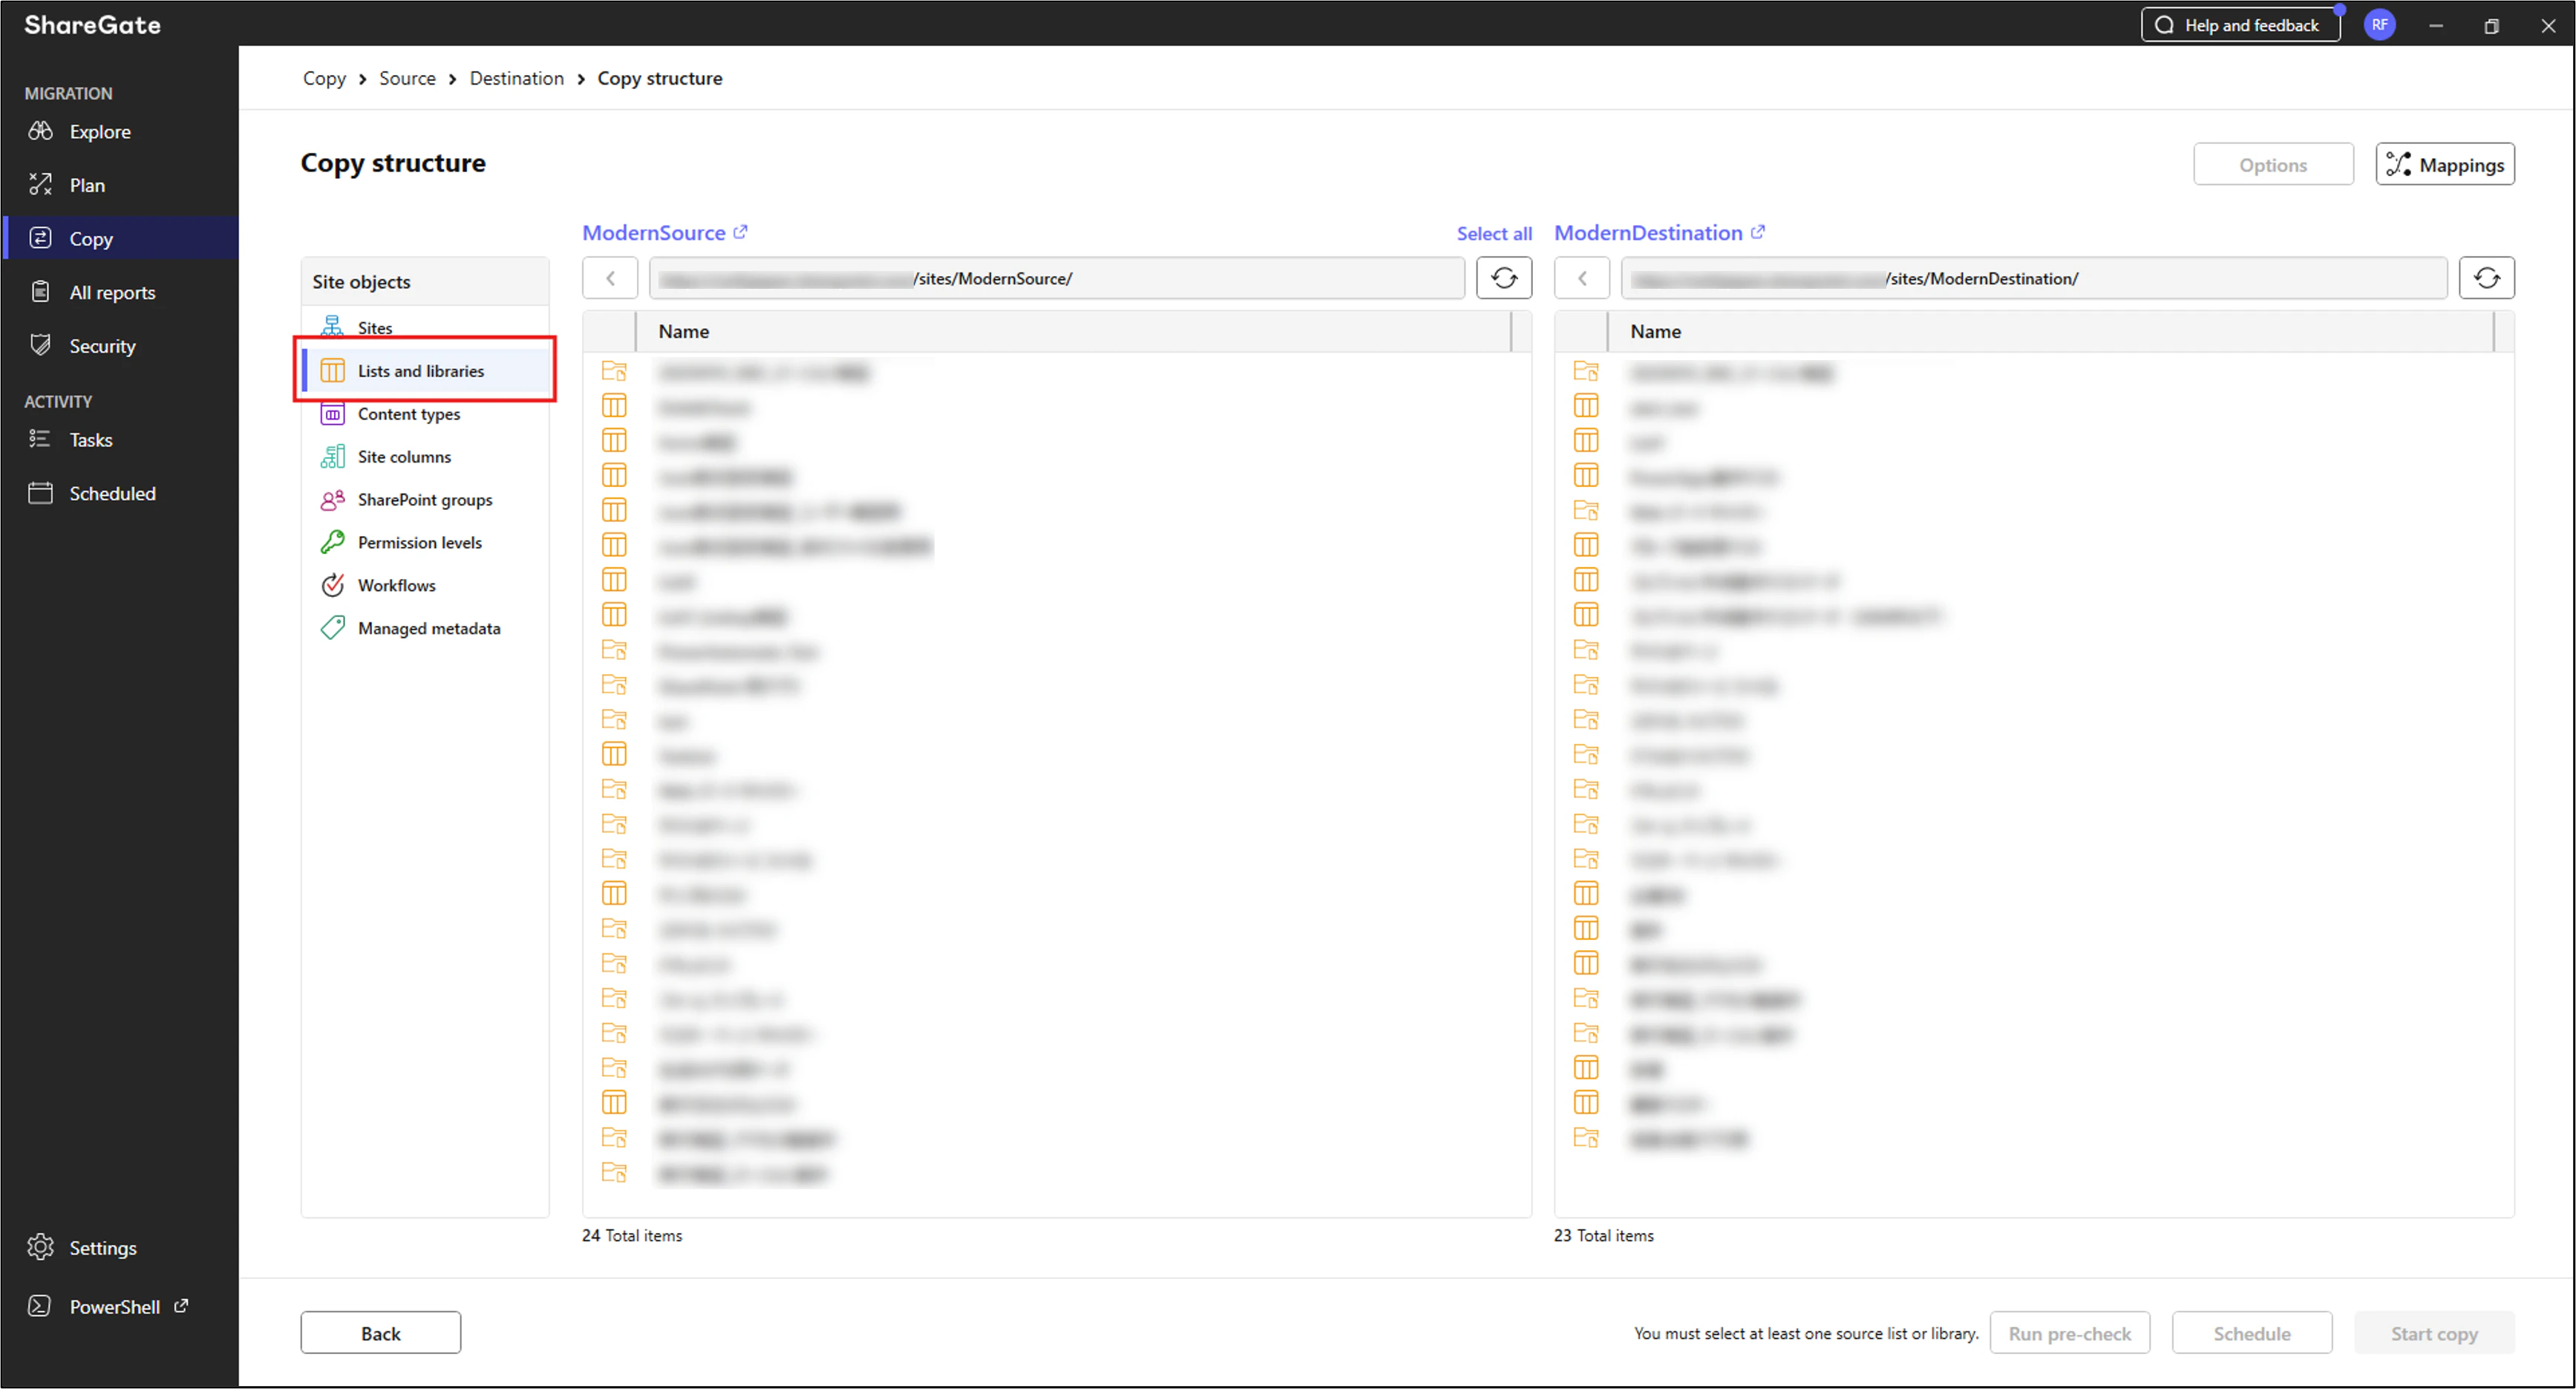Click the Site columns icon
This screenshot has width=2576, height=1389.
333,457
